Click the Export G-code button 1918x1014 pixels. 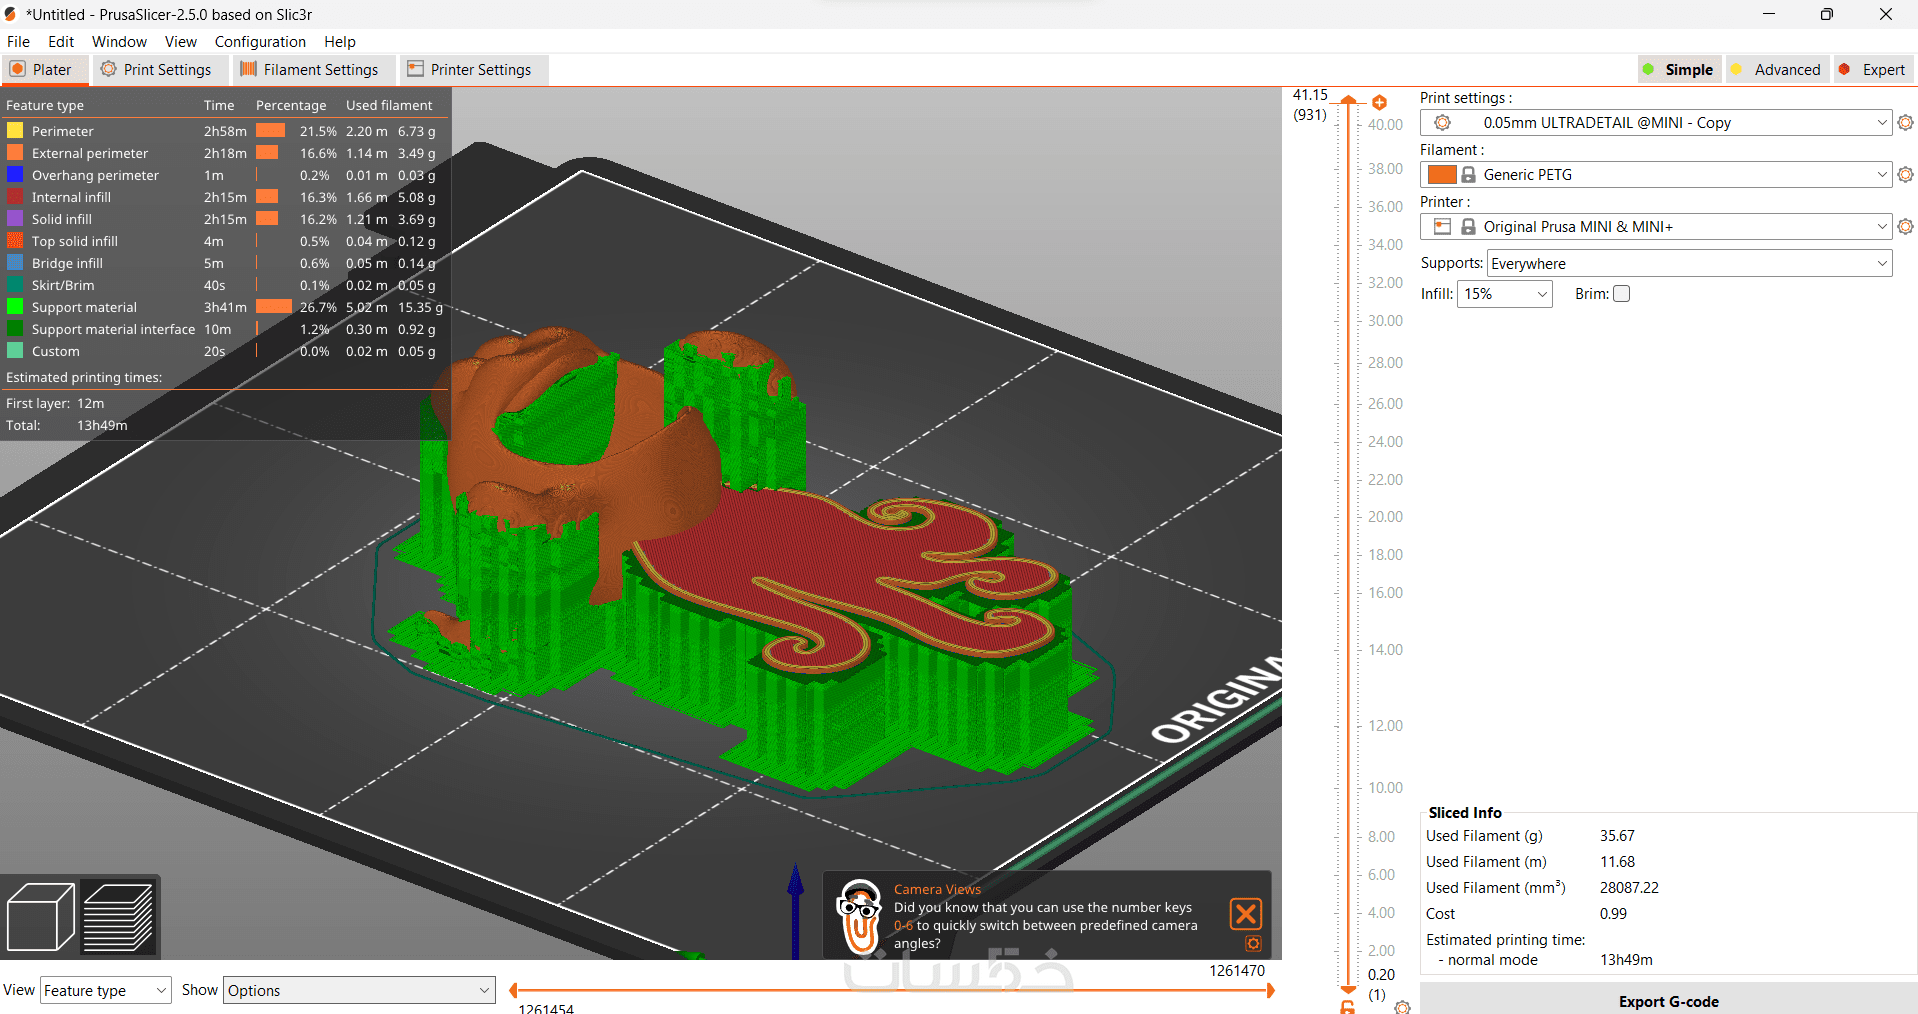point(1668,1001)
